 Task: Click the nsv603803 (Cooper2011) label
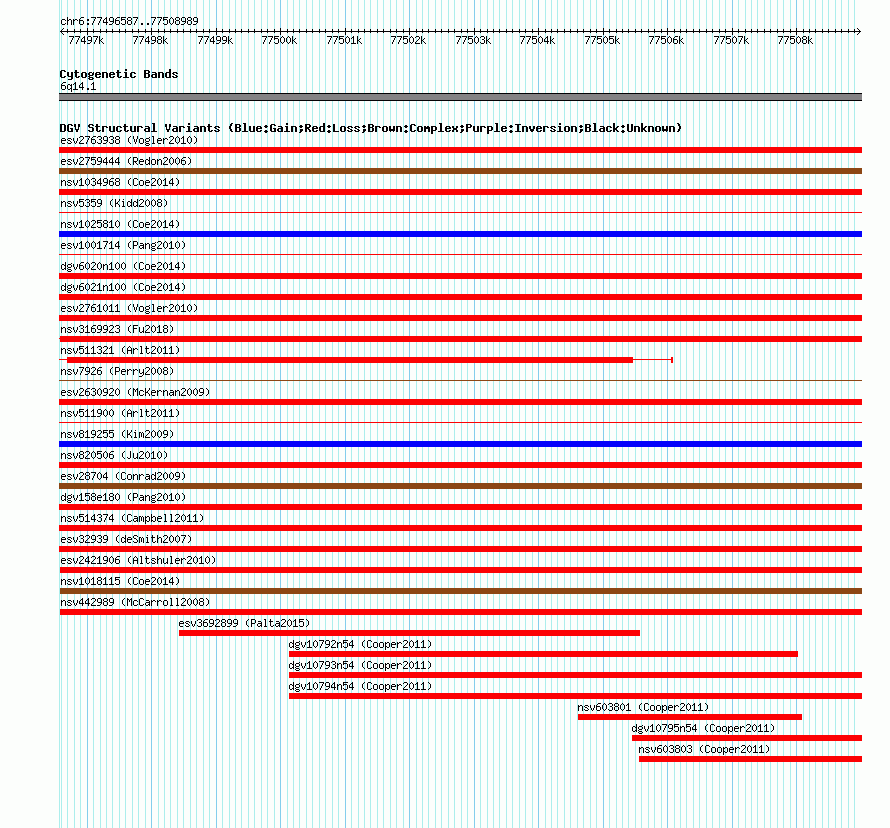(704, 749)
